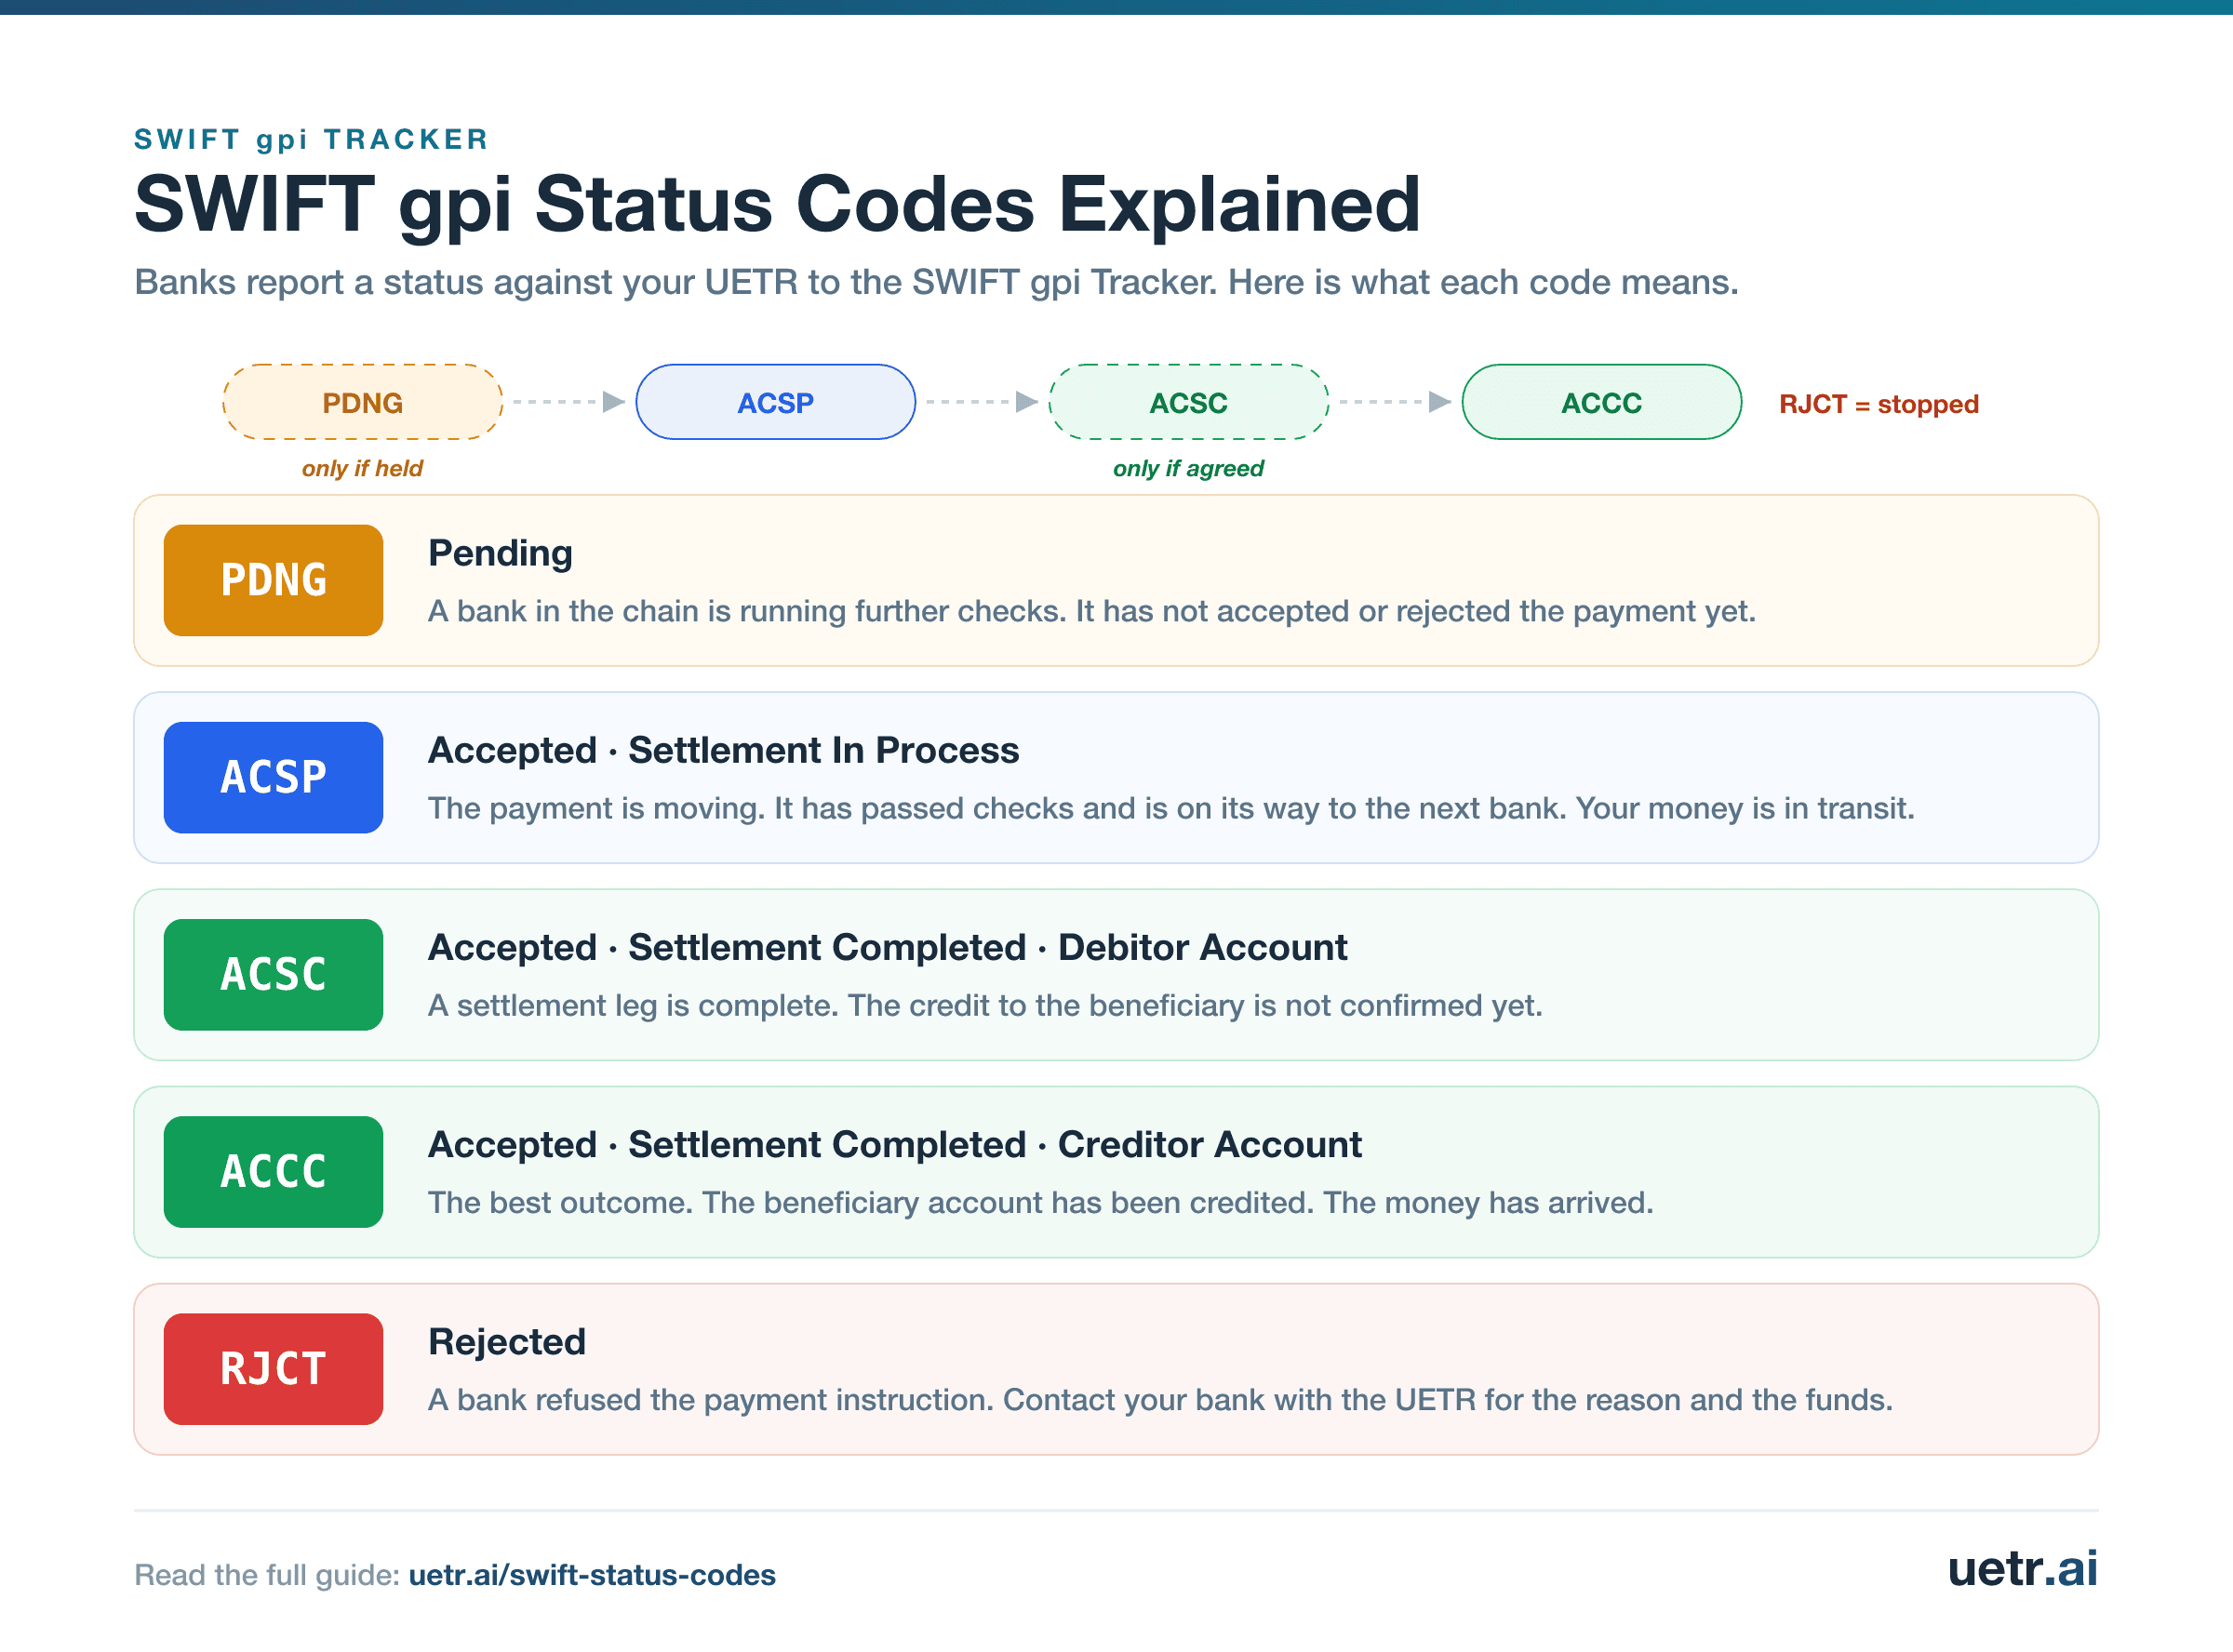Click the description 'The payment is moving'
Viewport: 2233px width, 1652px height.
(1171, 808)
